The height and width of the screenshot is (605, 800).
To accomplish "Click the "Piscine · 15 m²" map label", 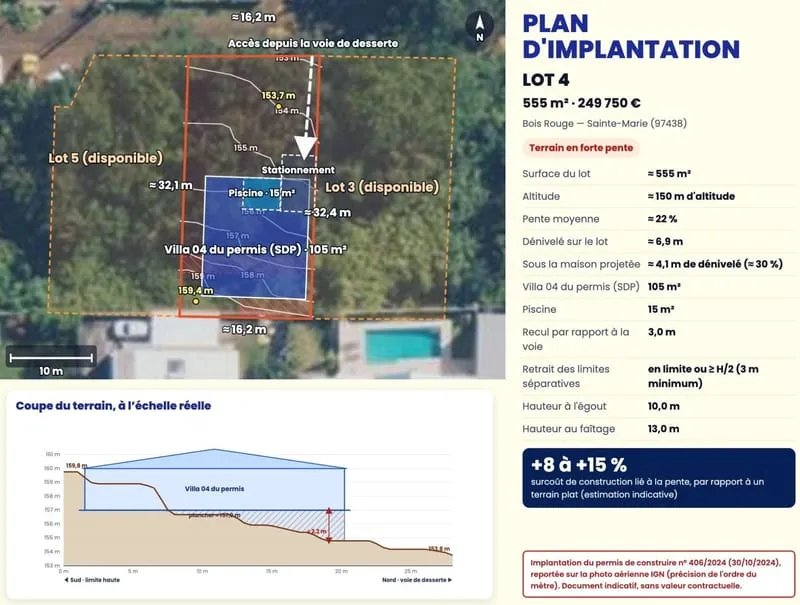I will click(x=262, y=193).
